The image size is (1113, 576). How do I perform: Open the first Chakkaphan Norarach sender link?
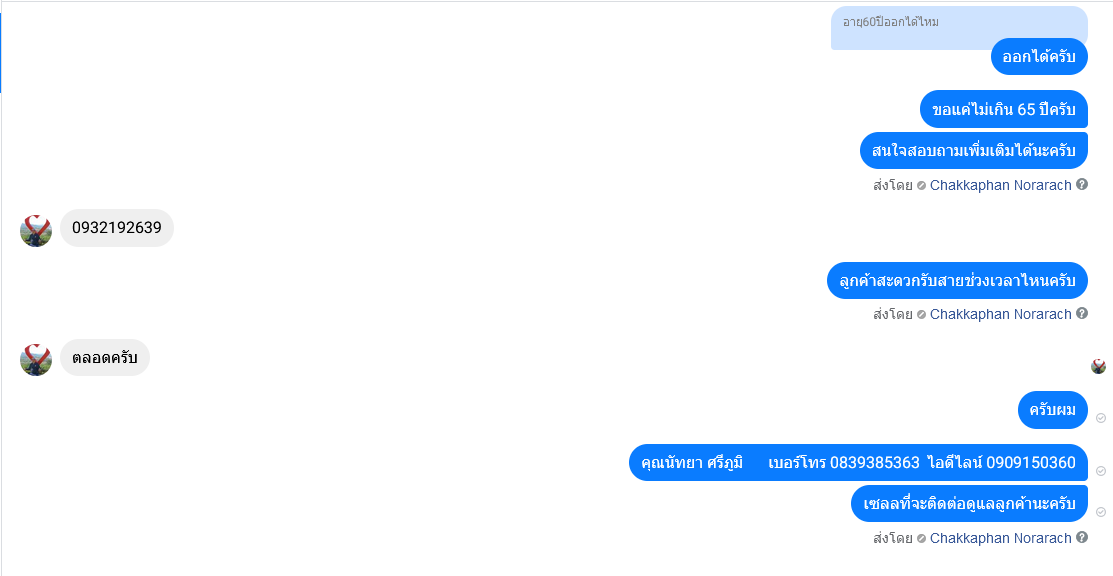click(1000, 185)
